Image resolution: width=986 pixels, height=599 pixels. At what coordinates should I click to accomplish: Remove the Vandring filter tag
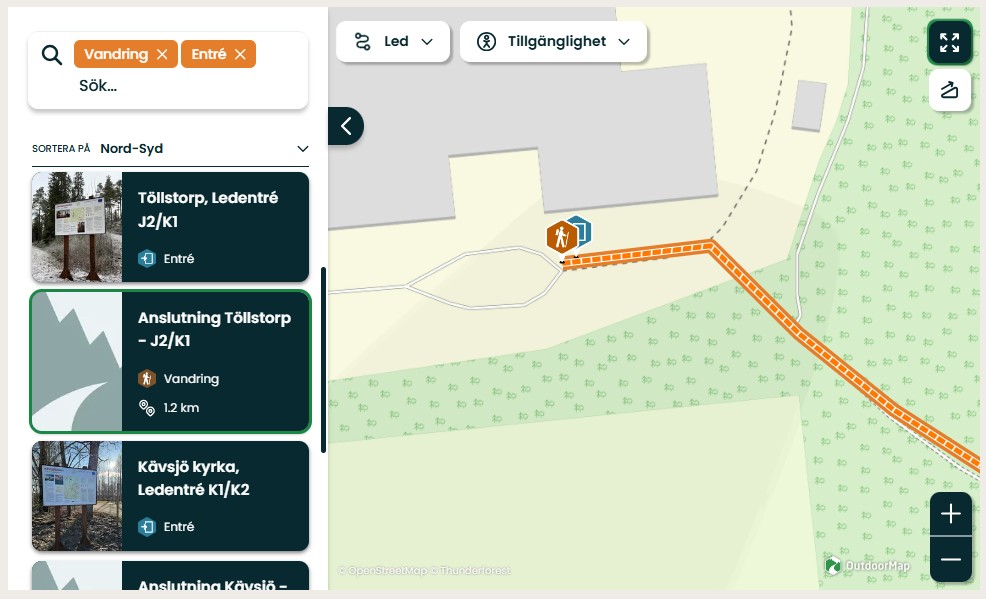click(x=161, y=54)
